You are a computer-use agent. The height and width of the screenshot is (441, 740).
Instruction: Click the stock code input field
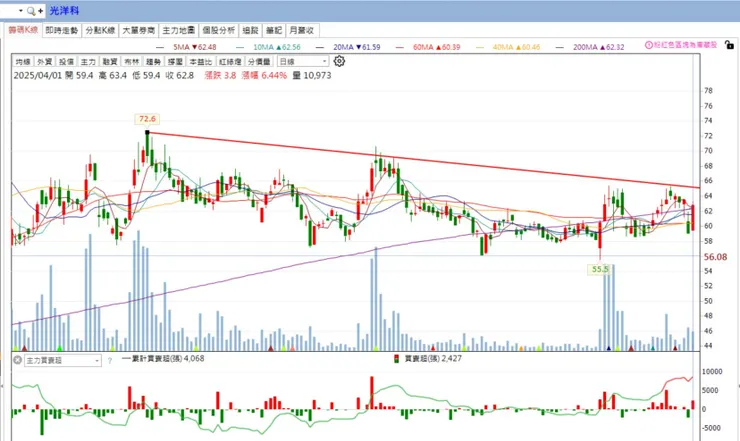coord(8,10)
